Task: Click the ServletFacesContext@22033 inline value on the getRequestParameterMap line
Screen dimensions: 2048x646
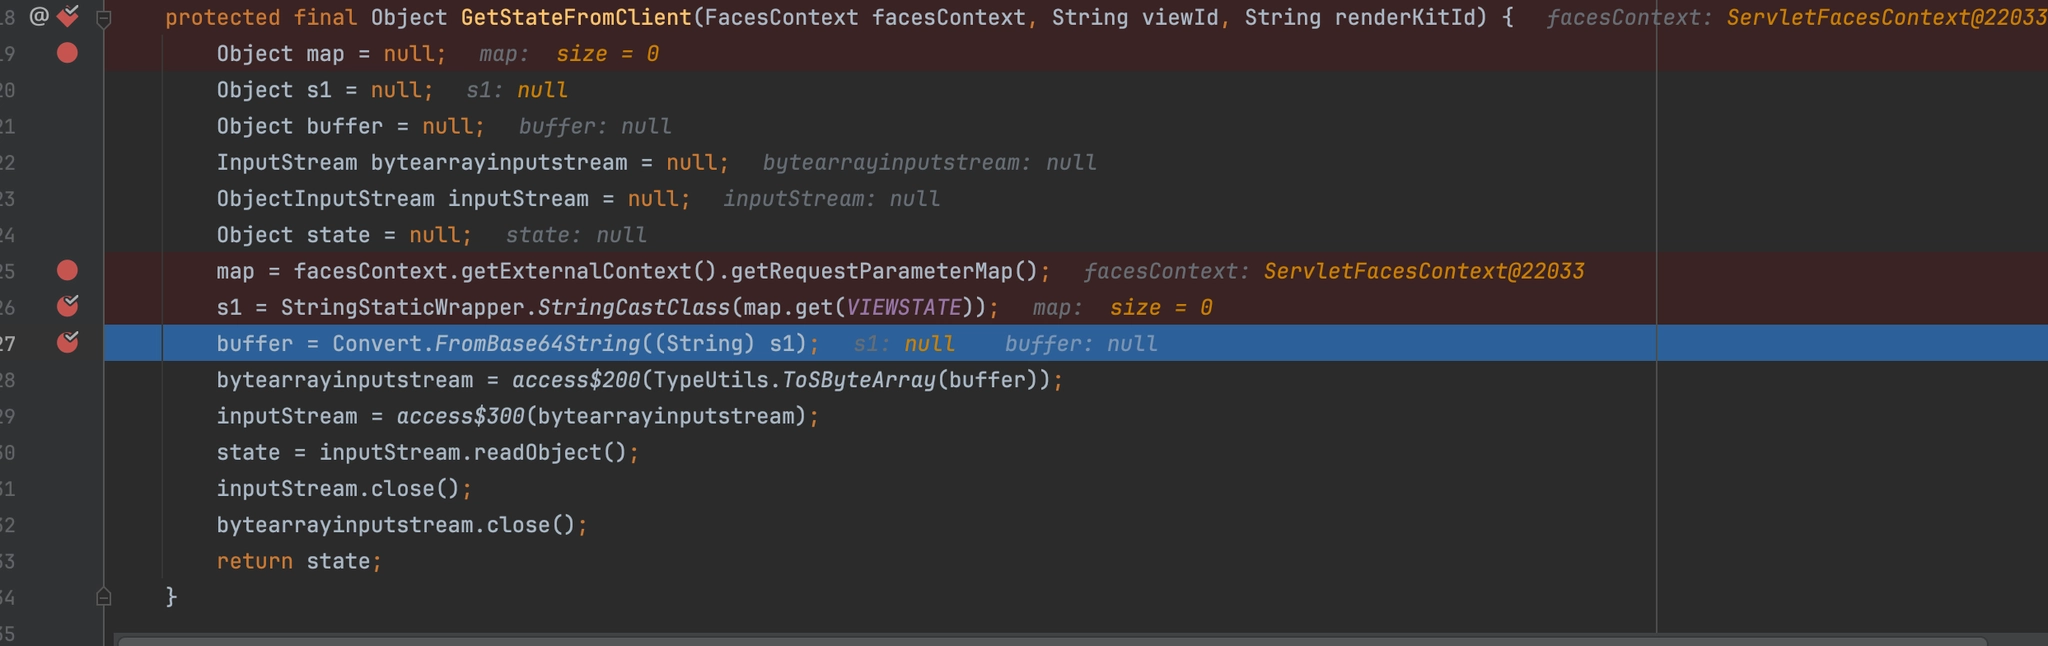Action: 1423,271
